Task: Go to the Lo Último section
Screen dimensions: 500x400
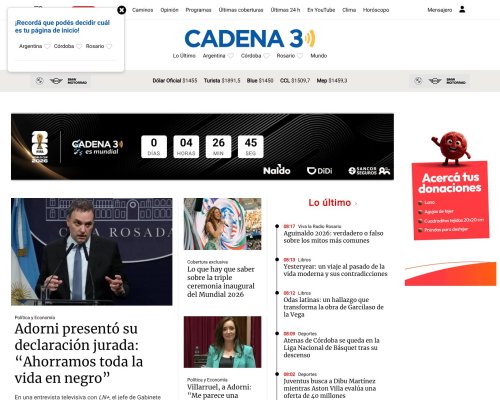Action: (x=184, y=56)
